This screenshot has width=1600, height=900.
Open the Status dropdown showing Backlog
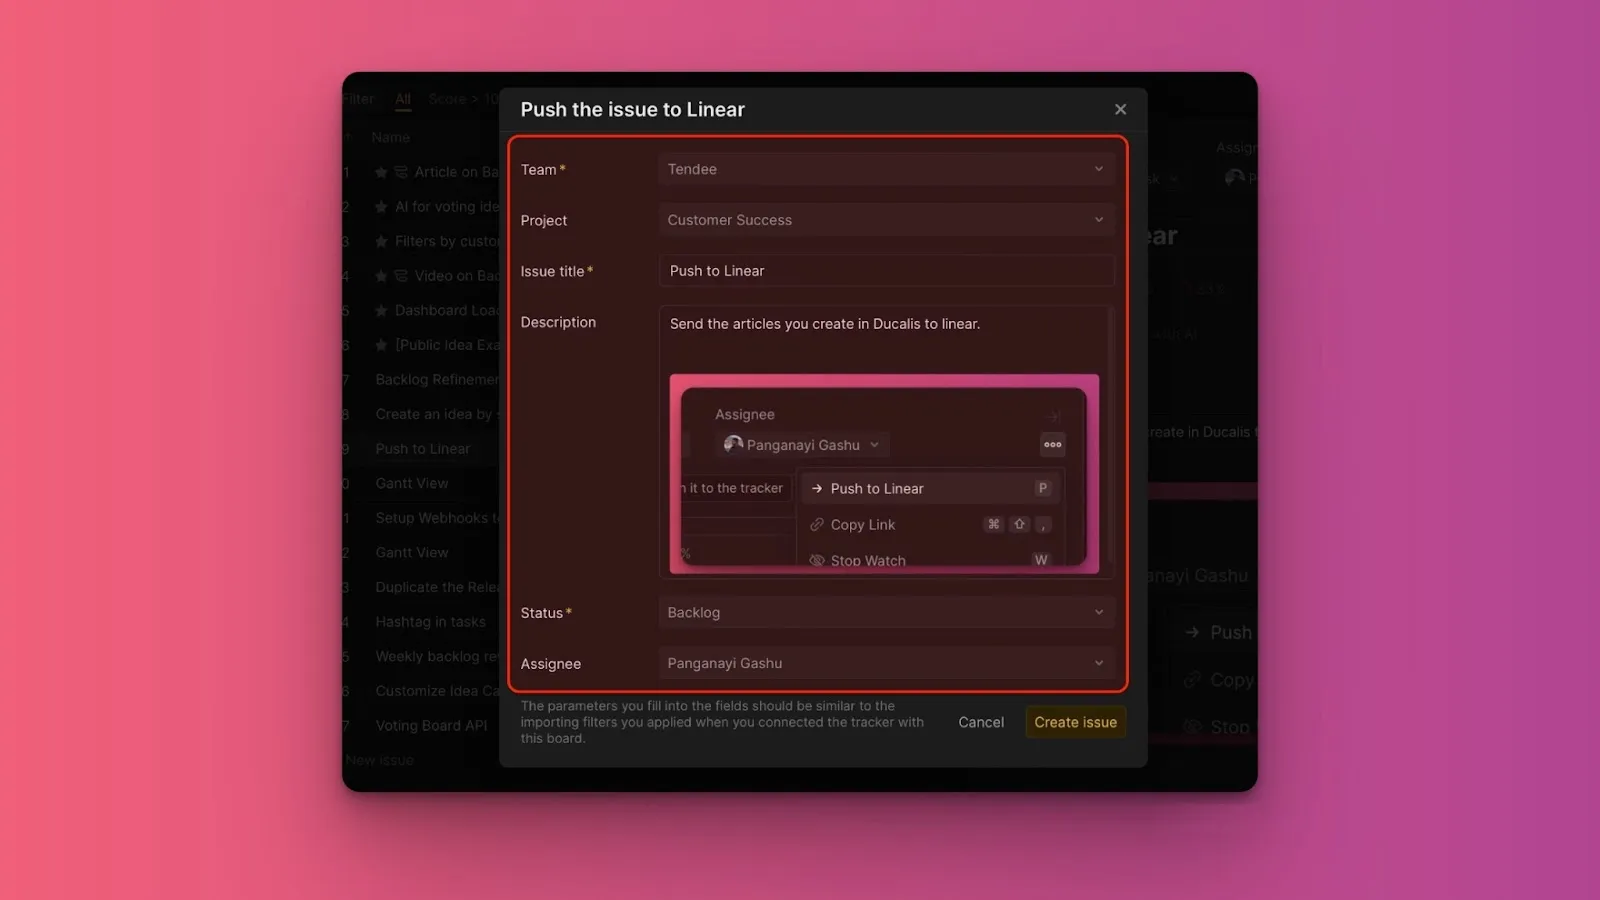tap(886, 612)
